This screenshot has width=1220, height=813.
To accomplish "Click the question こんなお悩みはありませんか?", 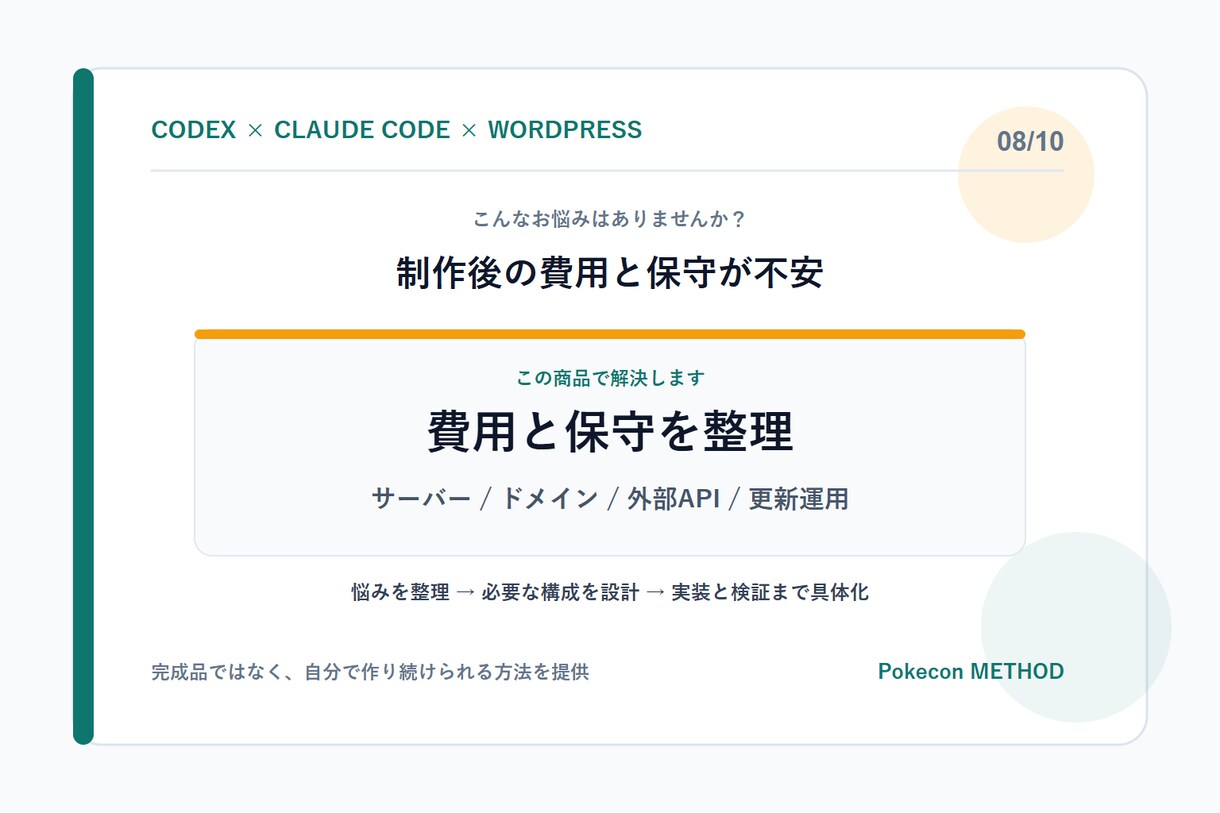I will (x=610, y=218).
